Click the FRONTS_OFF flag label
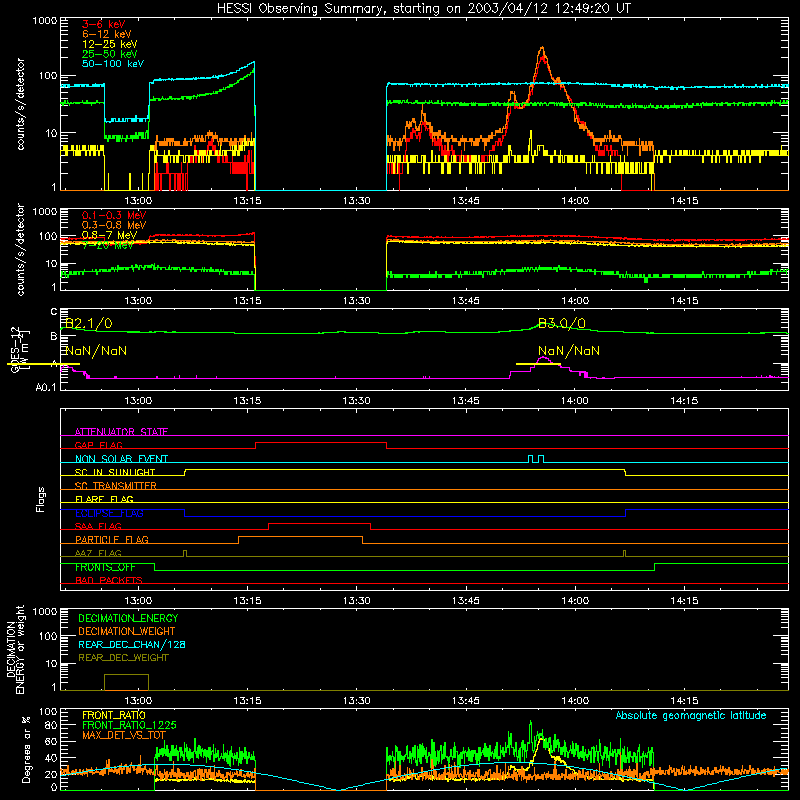Image resolution: width=800 pixels, height=800 pixels. click(x=105, y=567)
